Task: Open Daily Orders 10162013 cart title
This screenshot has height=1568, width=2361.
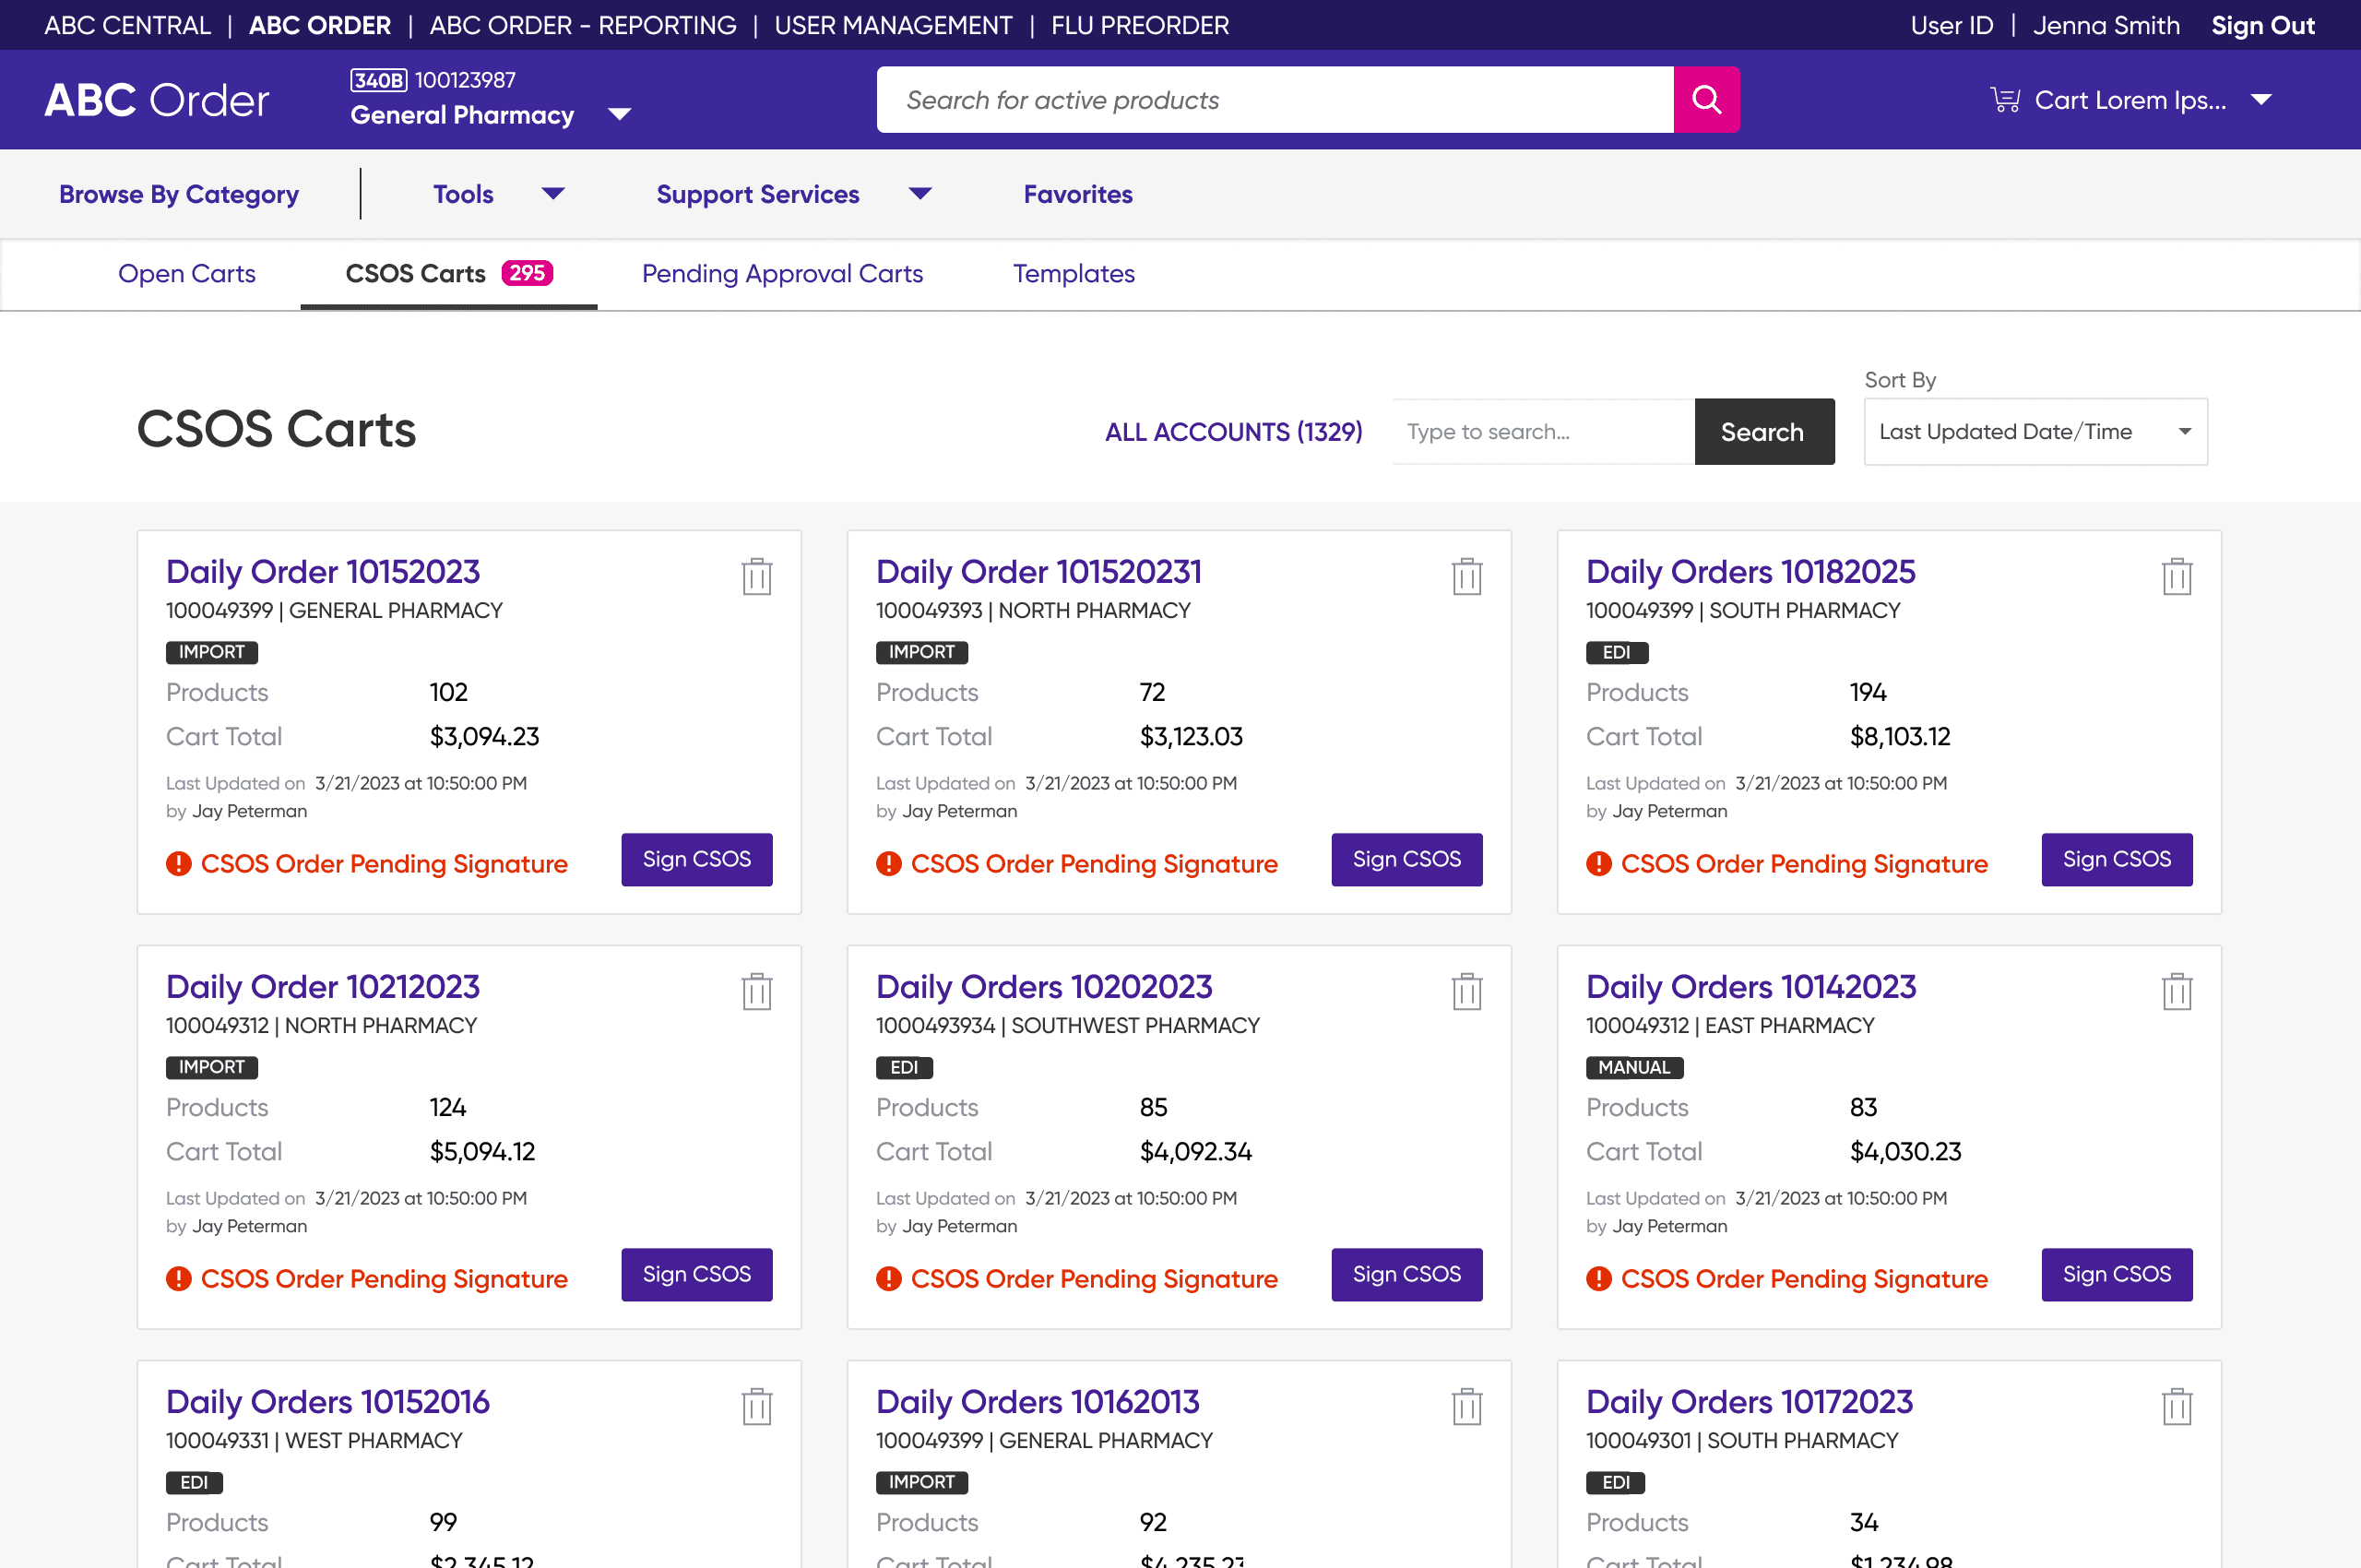Action: tap(1037, 1402)
